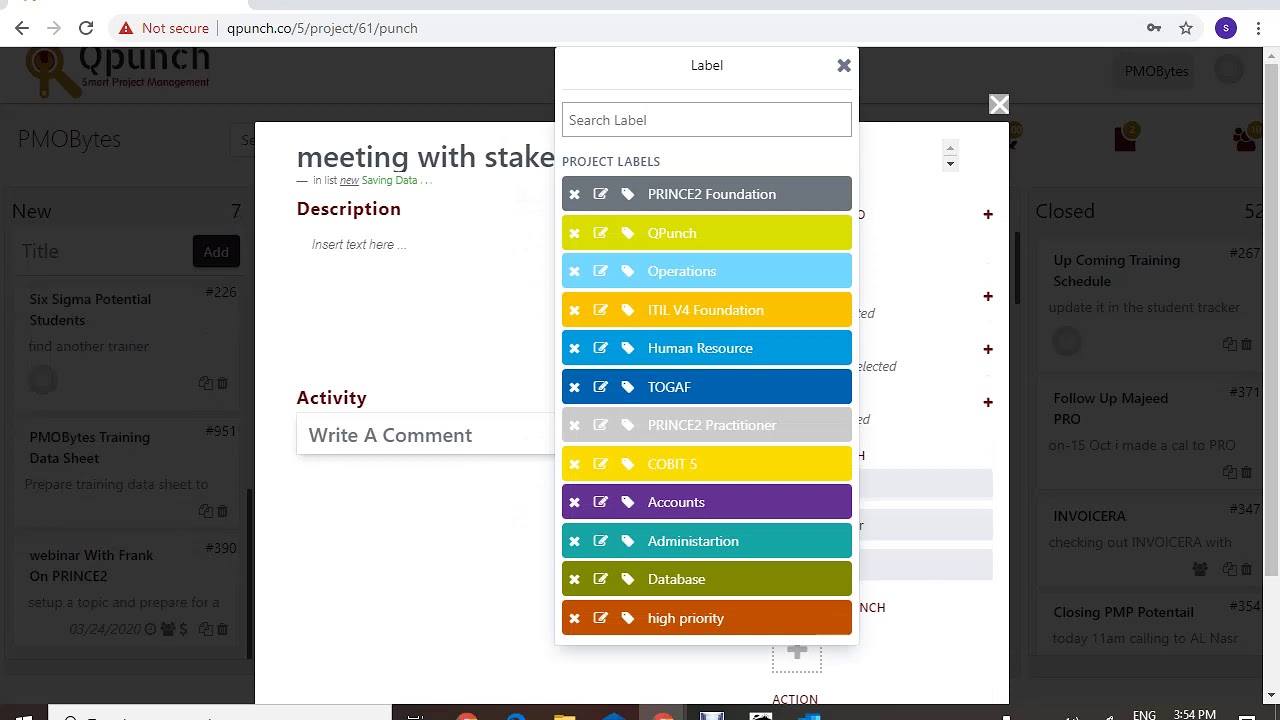Click the up arrow stepper in card modal
Image resolution: width=1280 pixels, height=720 pixels.
point(950,147)
